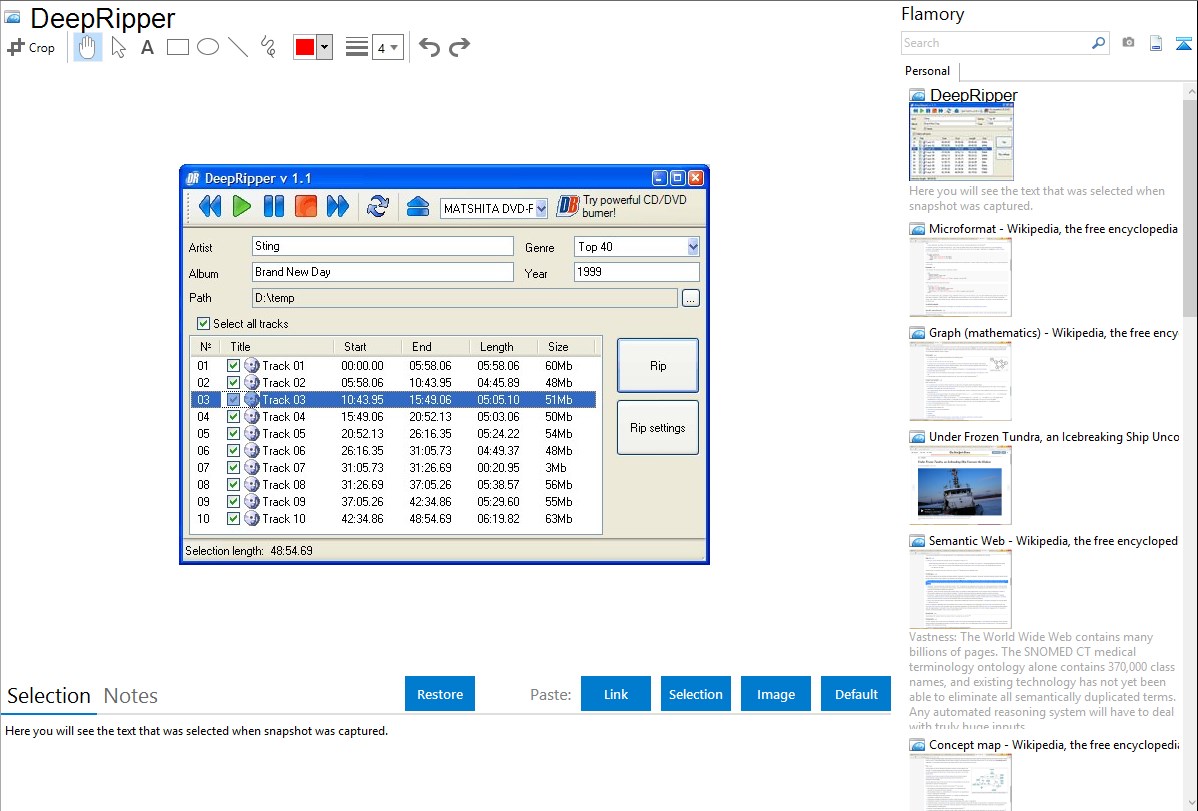Click the Restore button
This screenshot has height=811, width=1198.
440,694
